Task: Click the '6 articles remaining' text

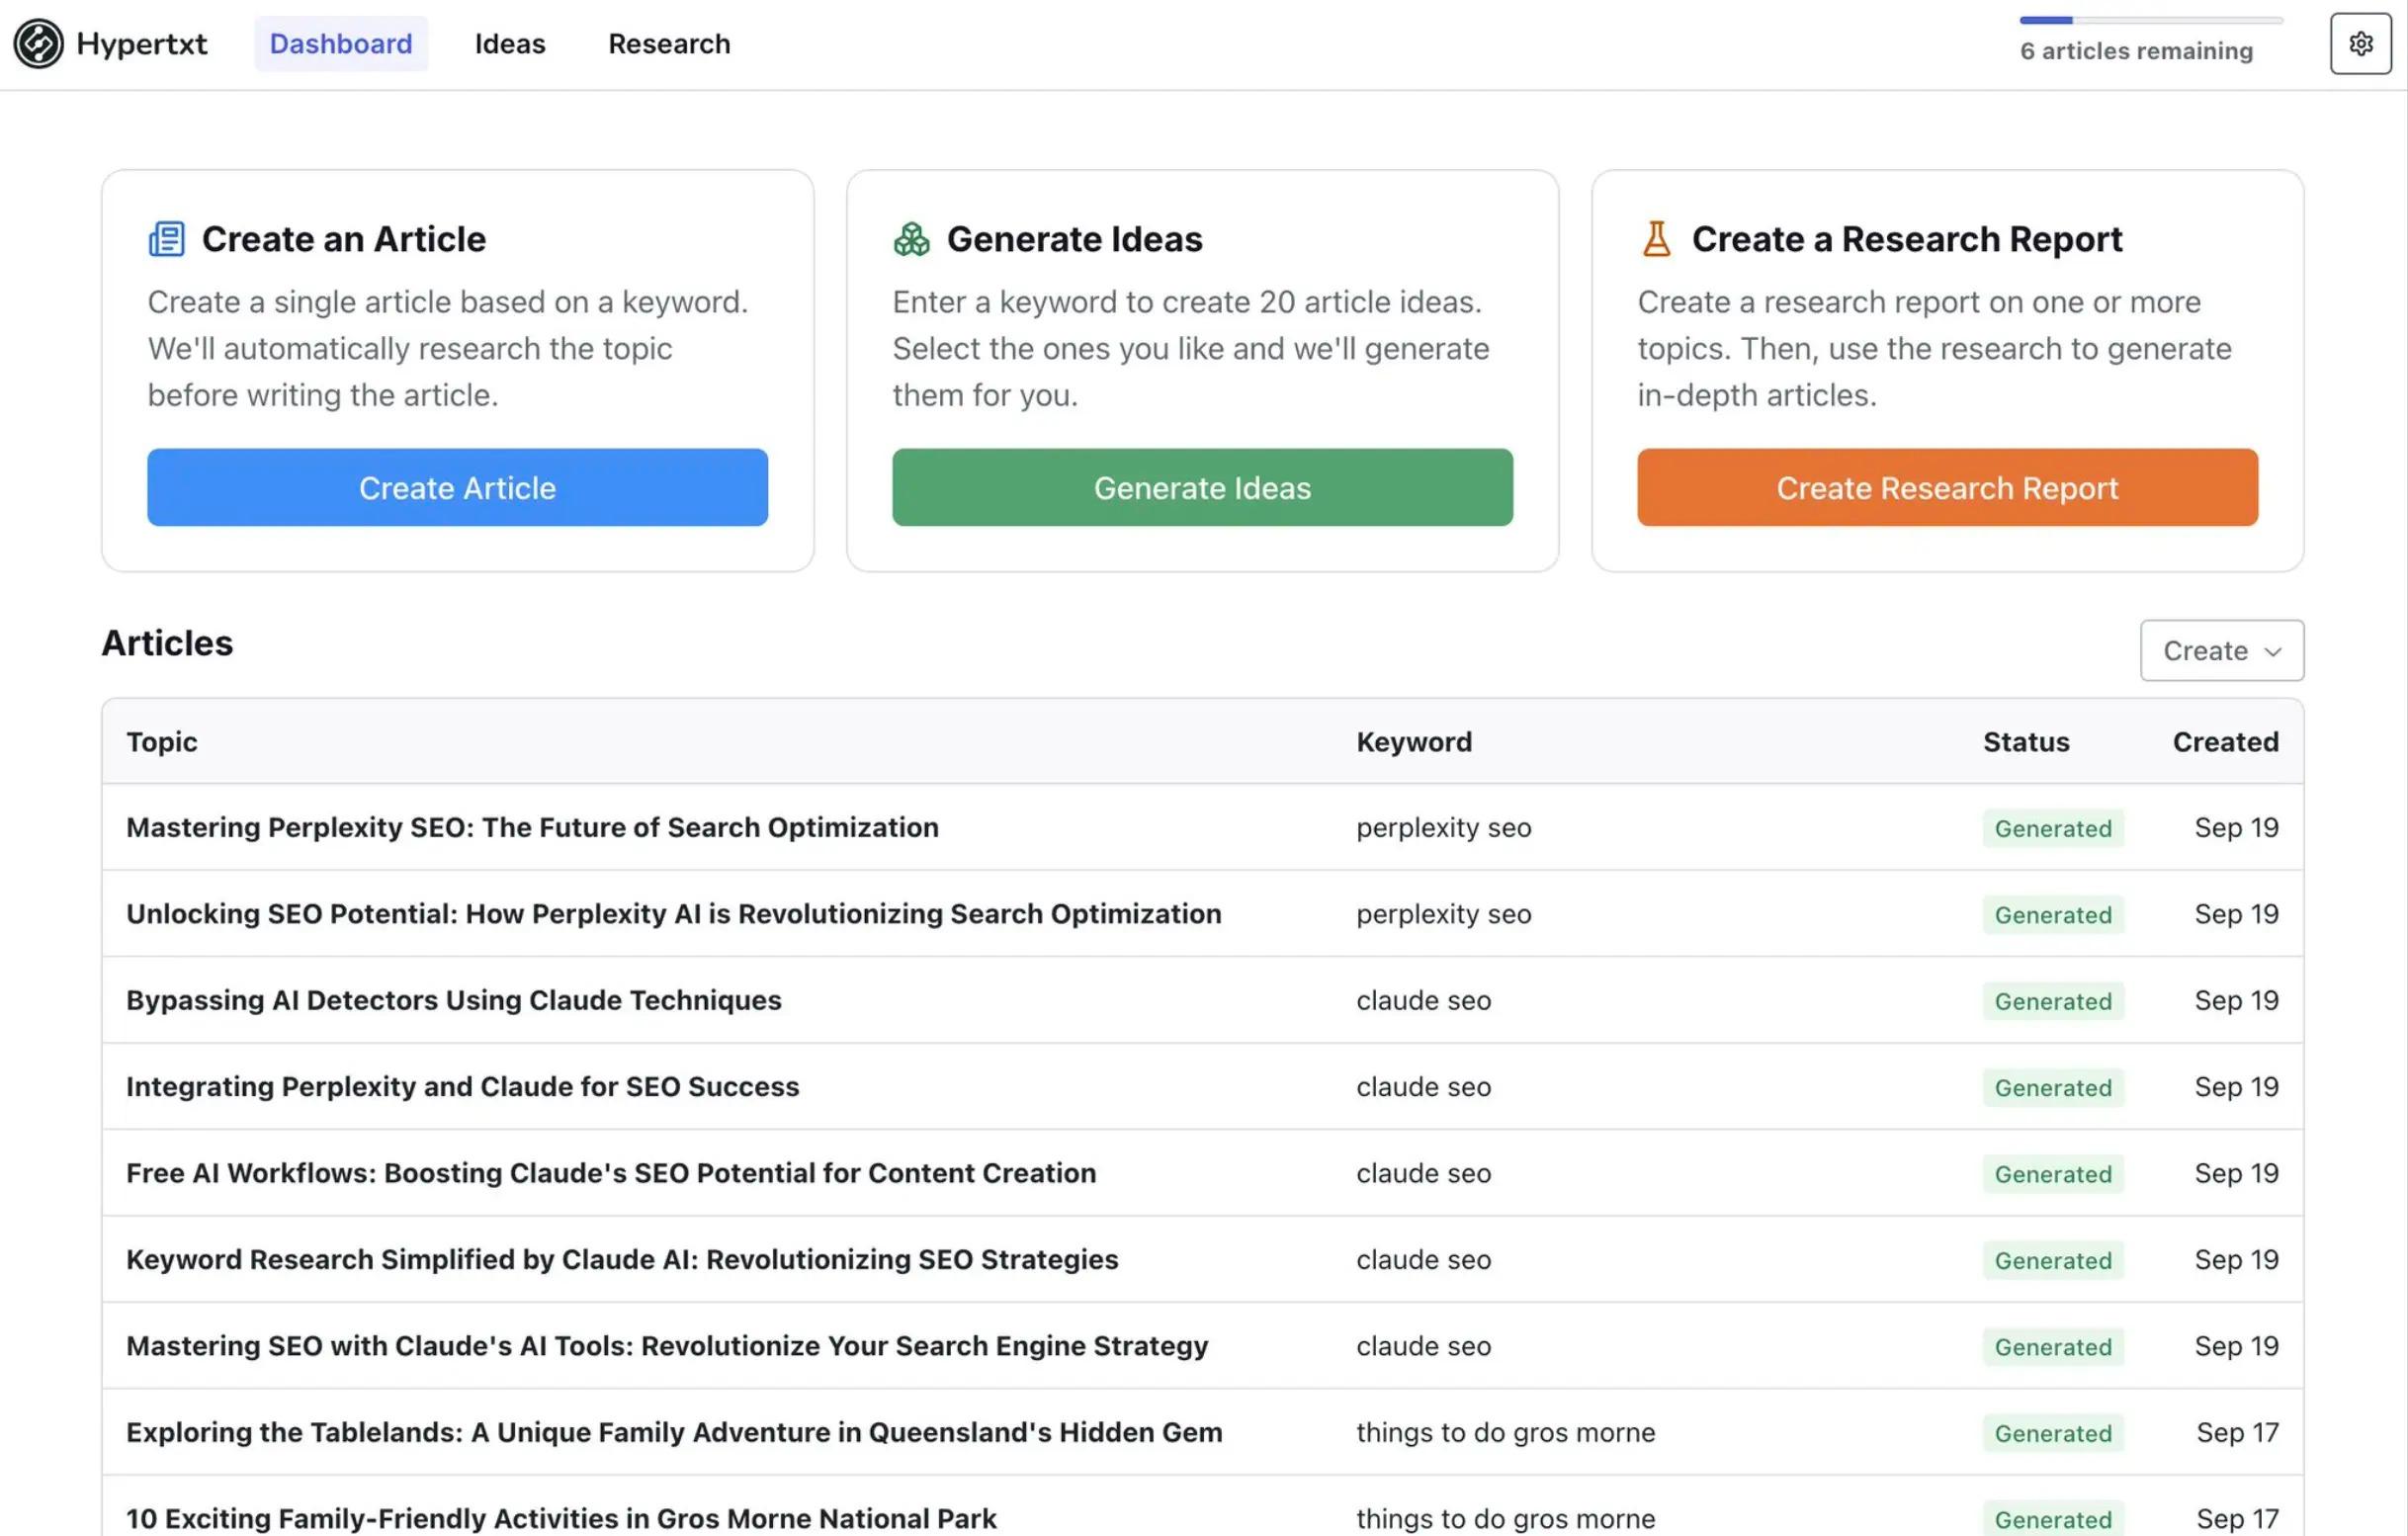Action: [2136, 51]
